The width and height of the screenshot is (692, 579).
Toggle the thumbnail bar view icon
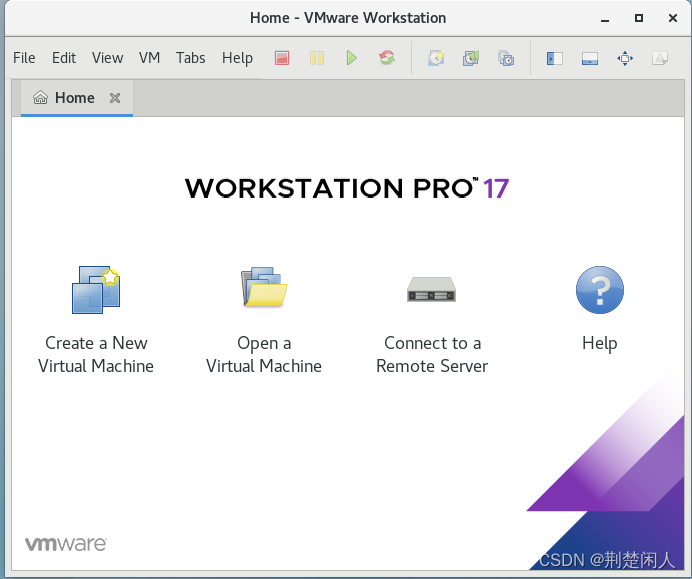click(590, 58)
